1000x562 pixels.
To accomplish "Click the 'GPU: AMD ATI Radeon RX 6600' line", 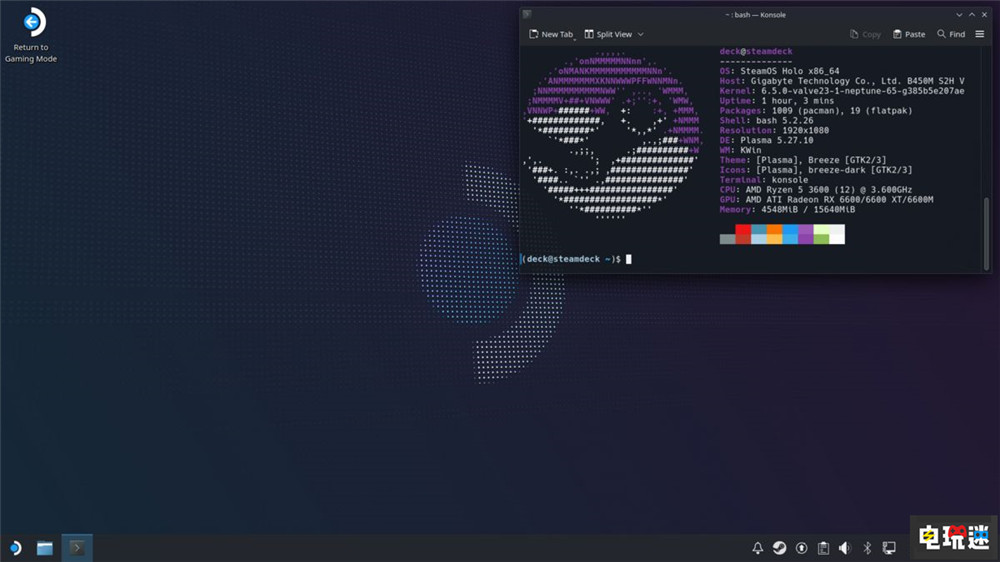I will point(827,200).
